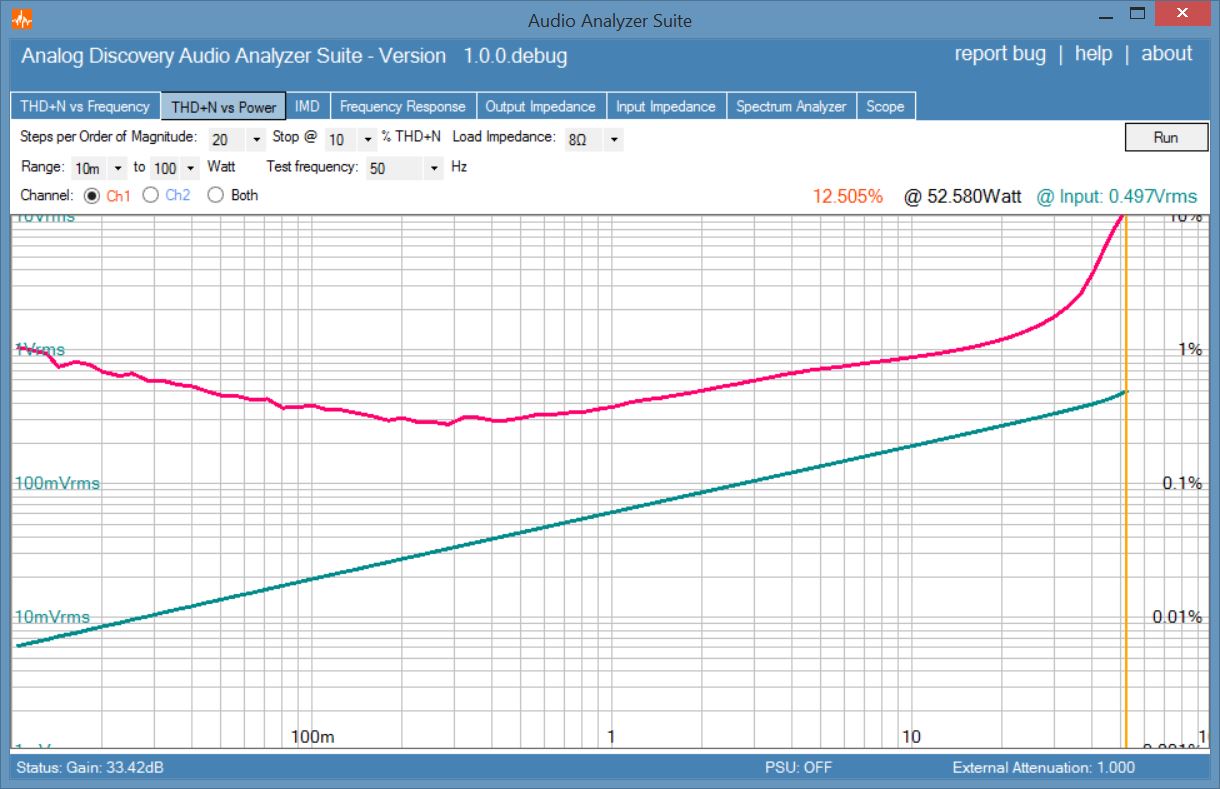
Task: Go to Frequency Response tab
Action: coord(403,106)
